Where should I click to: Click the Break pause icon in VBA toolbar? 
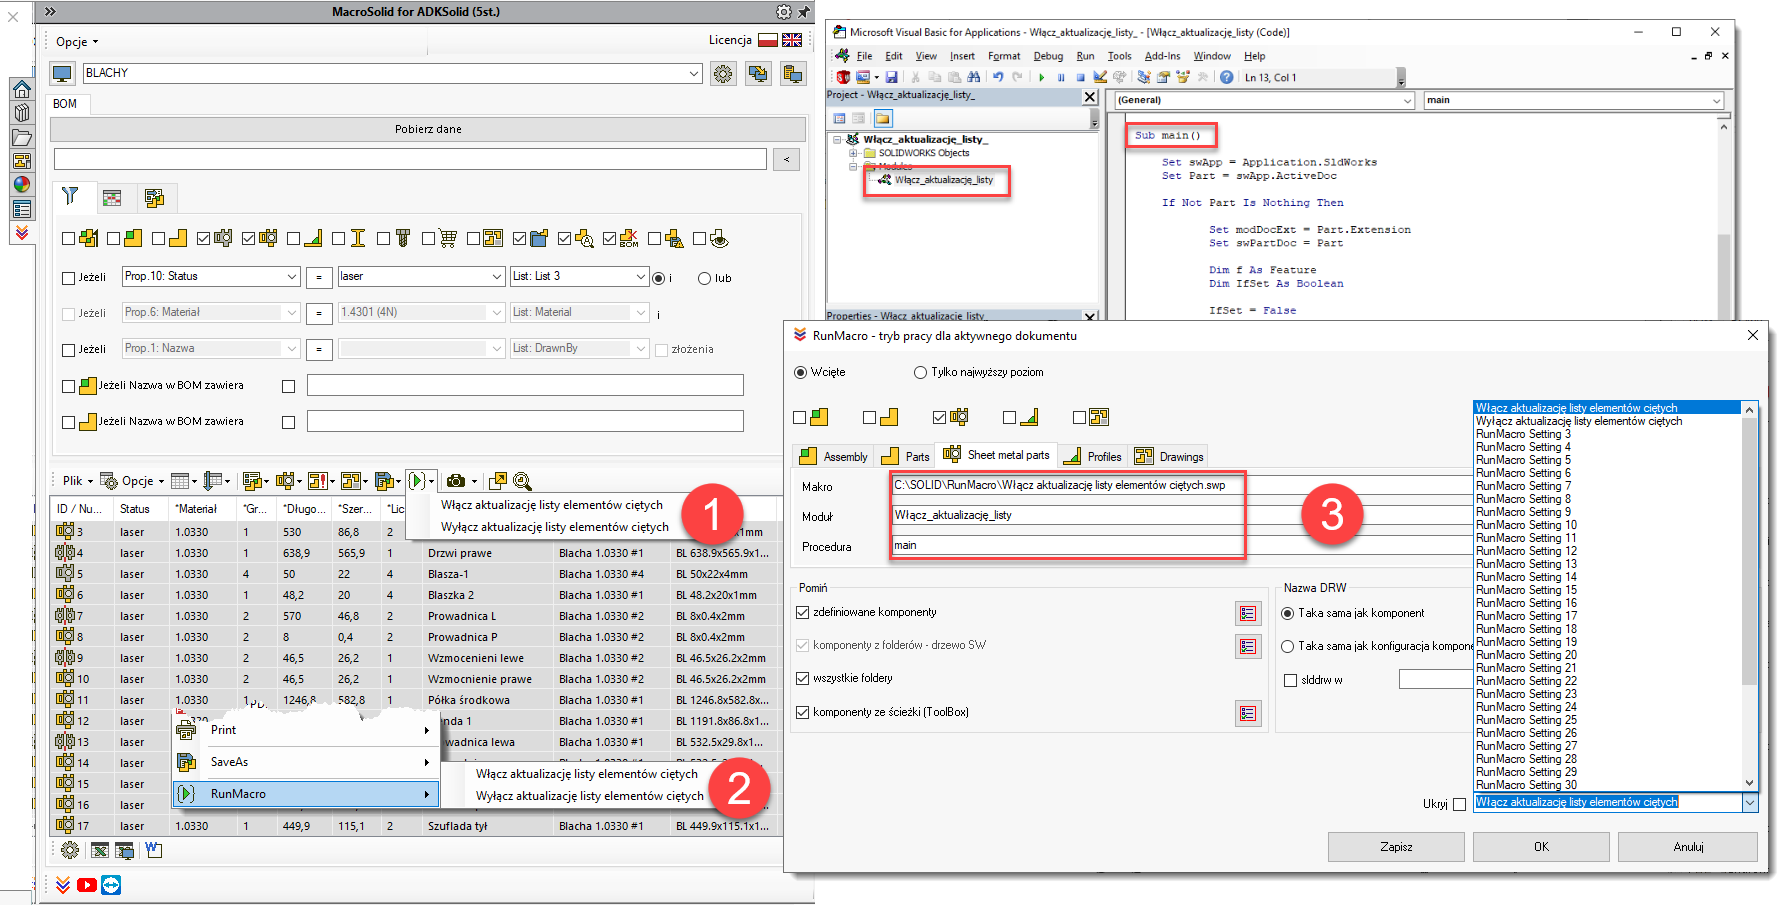(x=1061, y=77)
